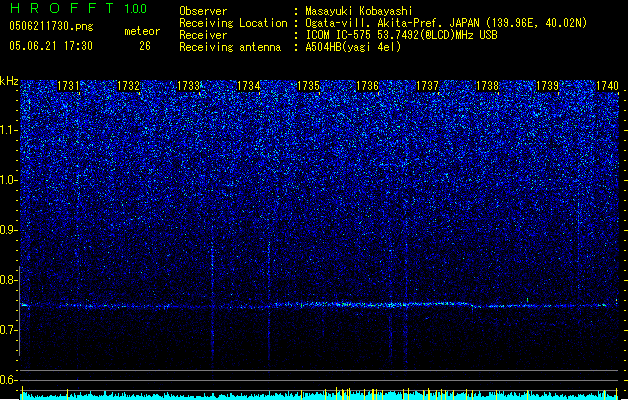Select the A504HB yagi antenna text

tap(353, 47)
